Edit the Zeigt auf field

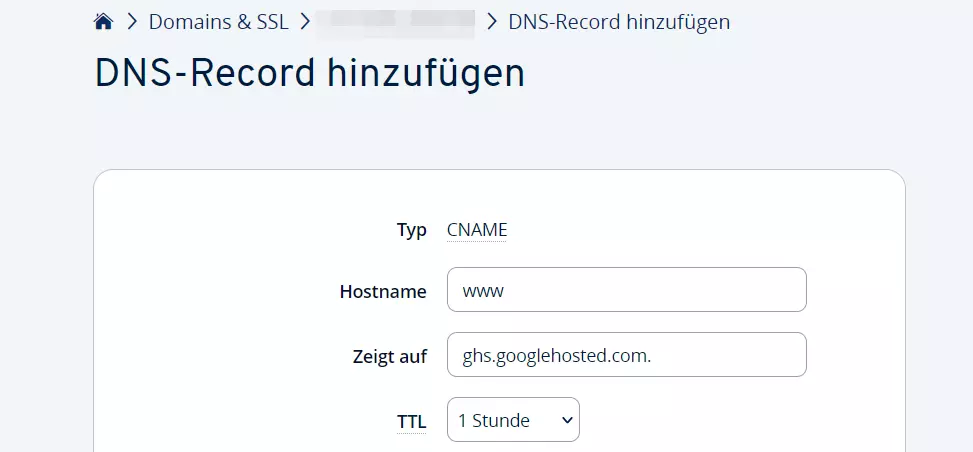coord(627,355)
